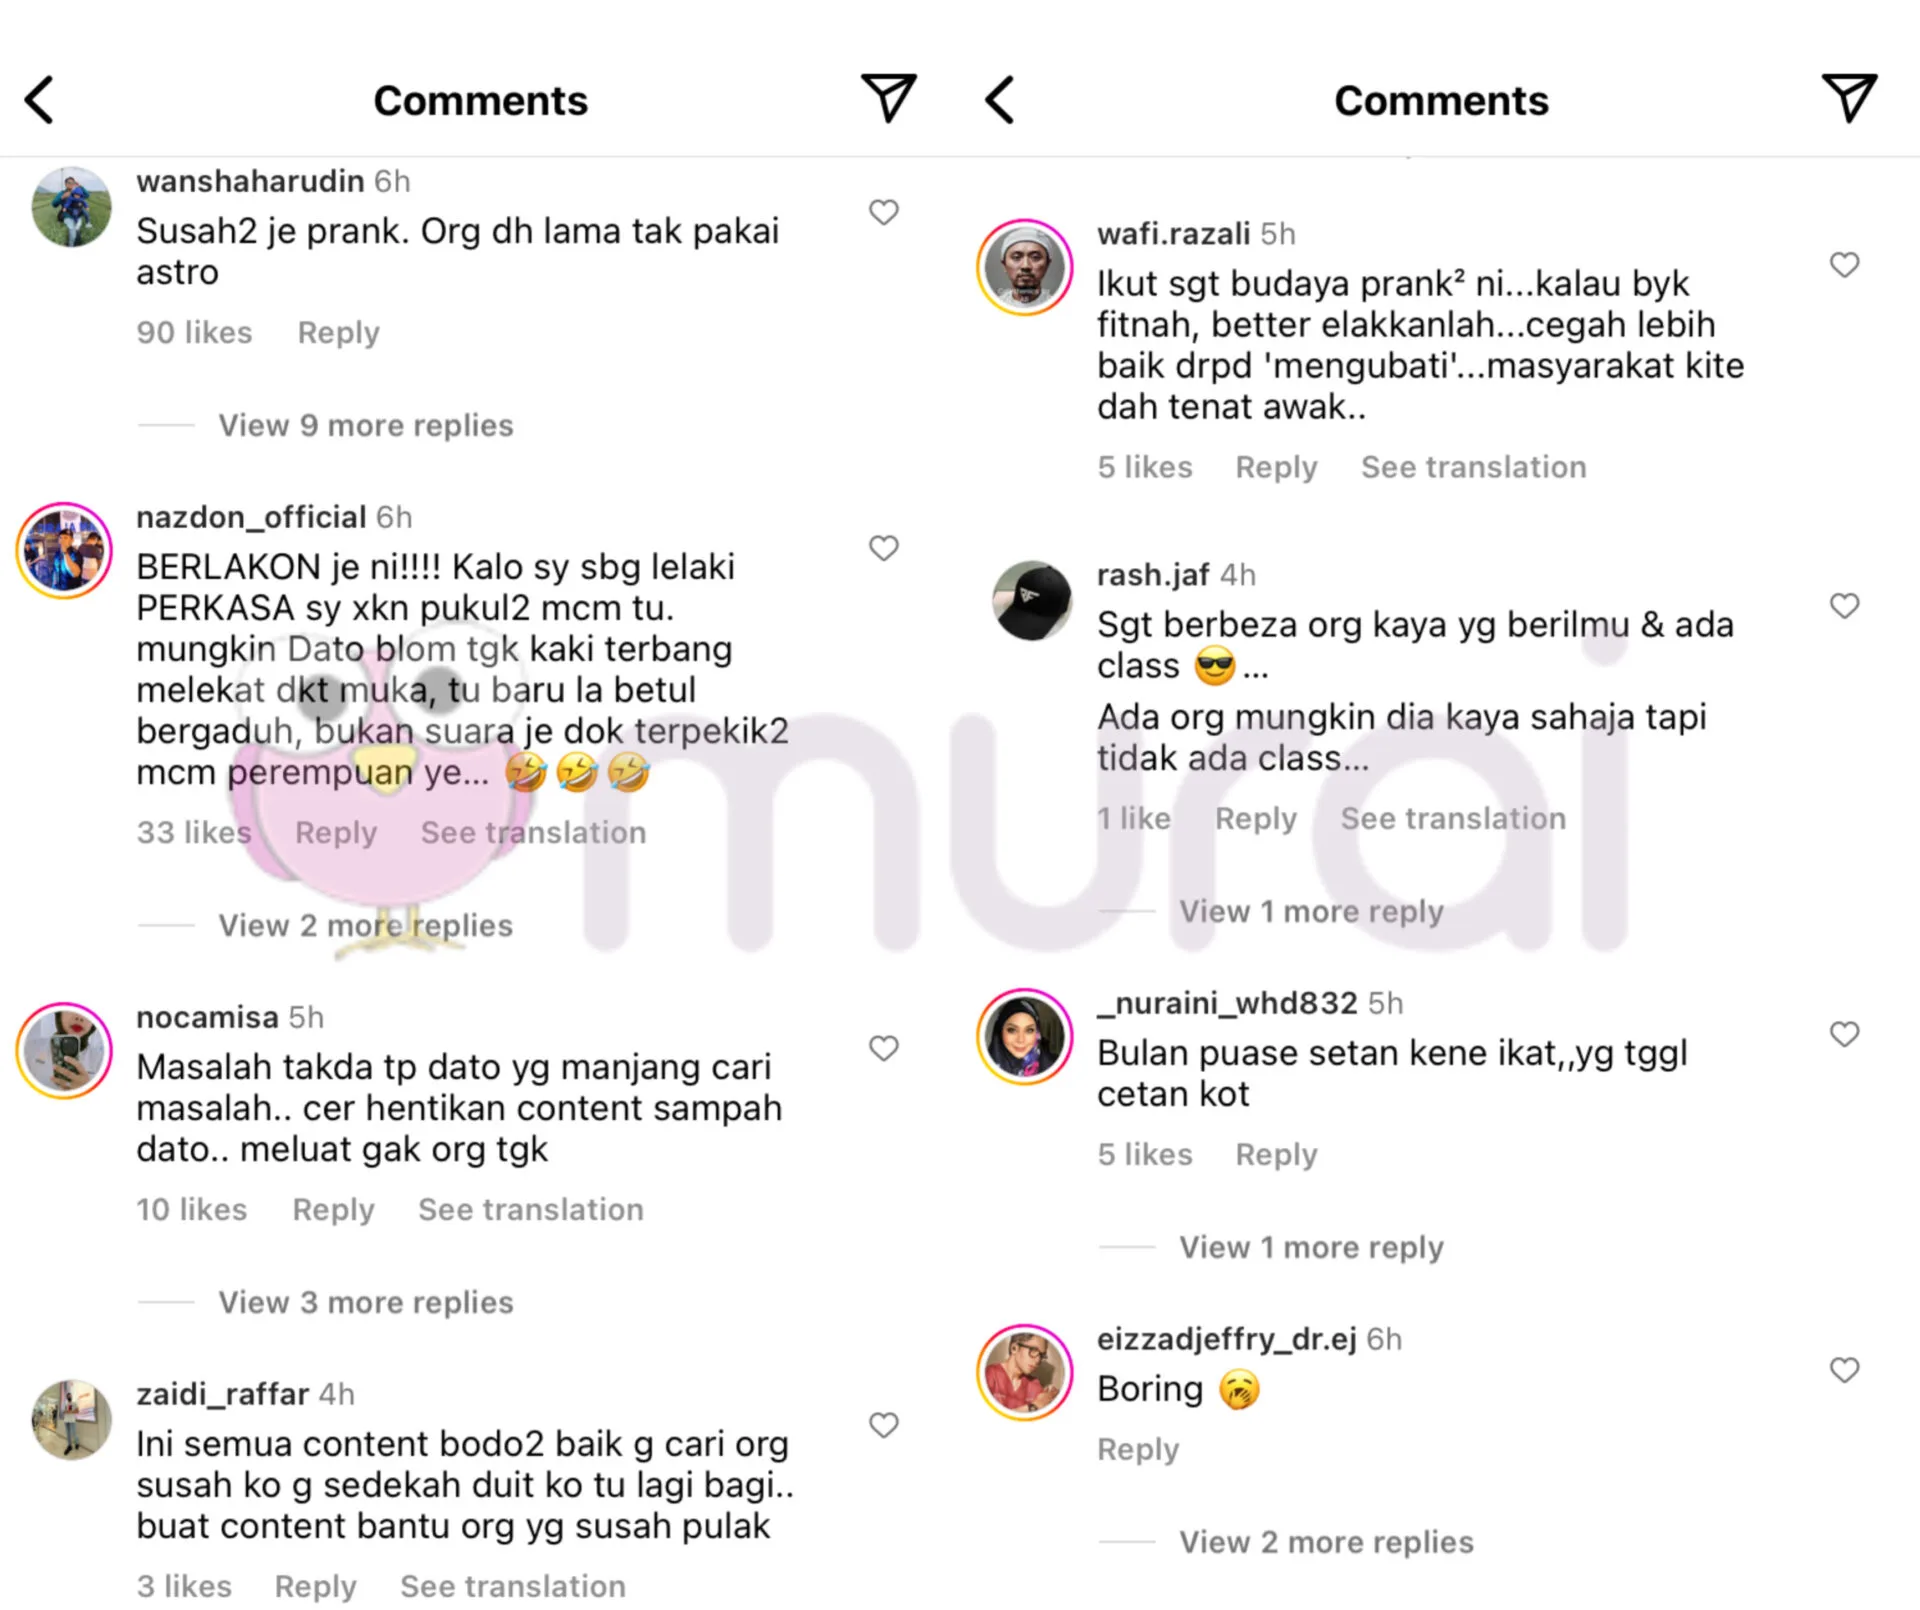Reply to zaidi_raffar's comment
The height and width of the screenshot is (1610, 1920).
315,1586
